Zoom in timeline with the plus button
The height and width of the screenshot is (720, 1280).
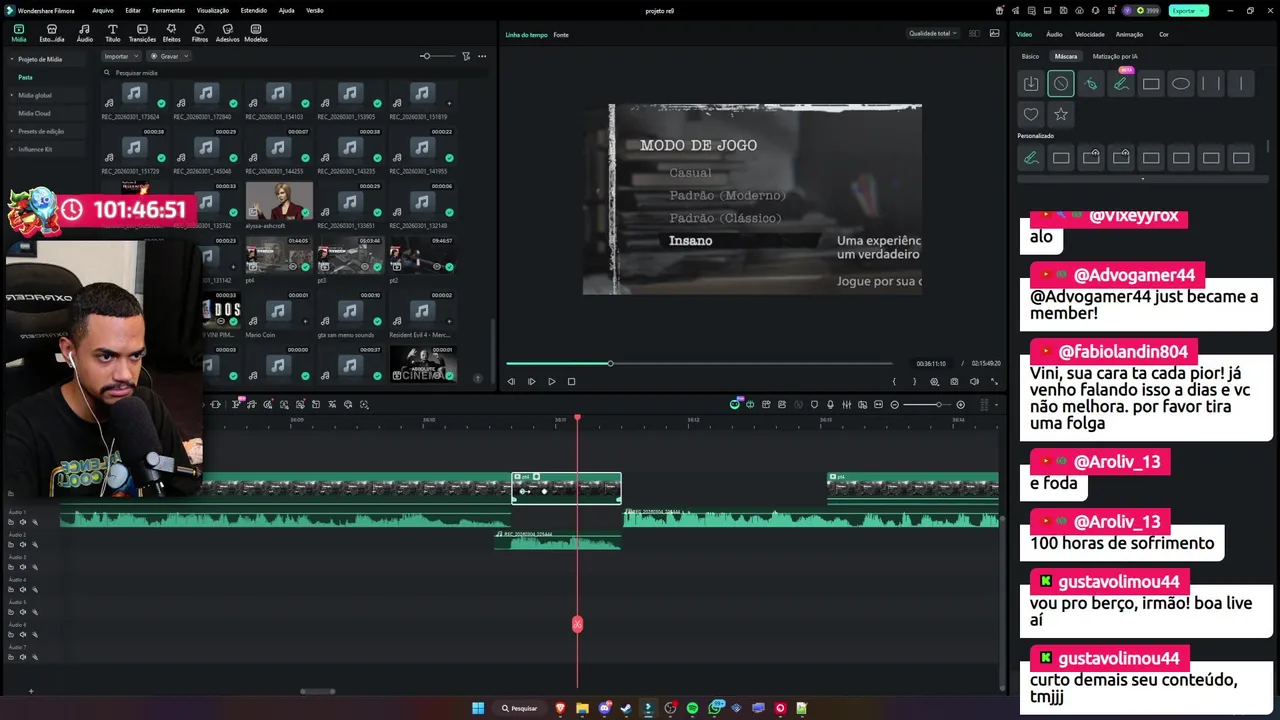tap(961, 404)
